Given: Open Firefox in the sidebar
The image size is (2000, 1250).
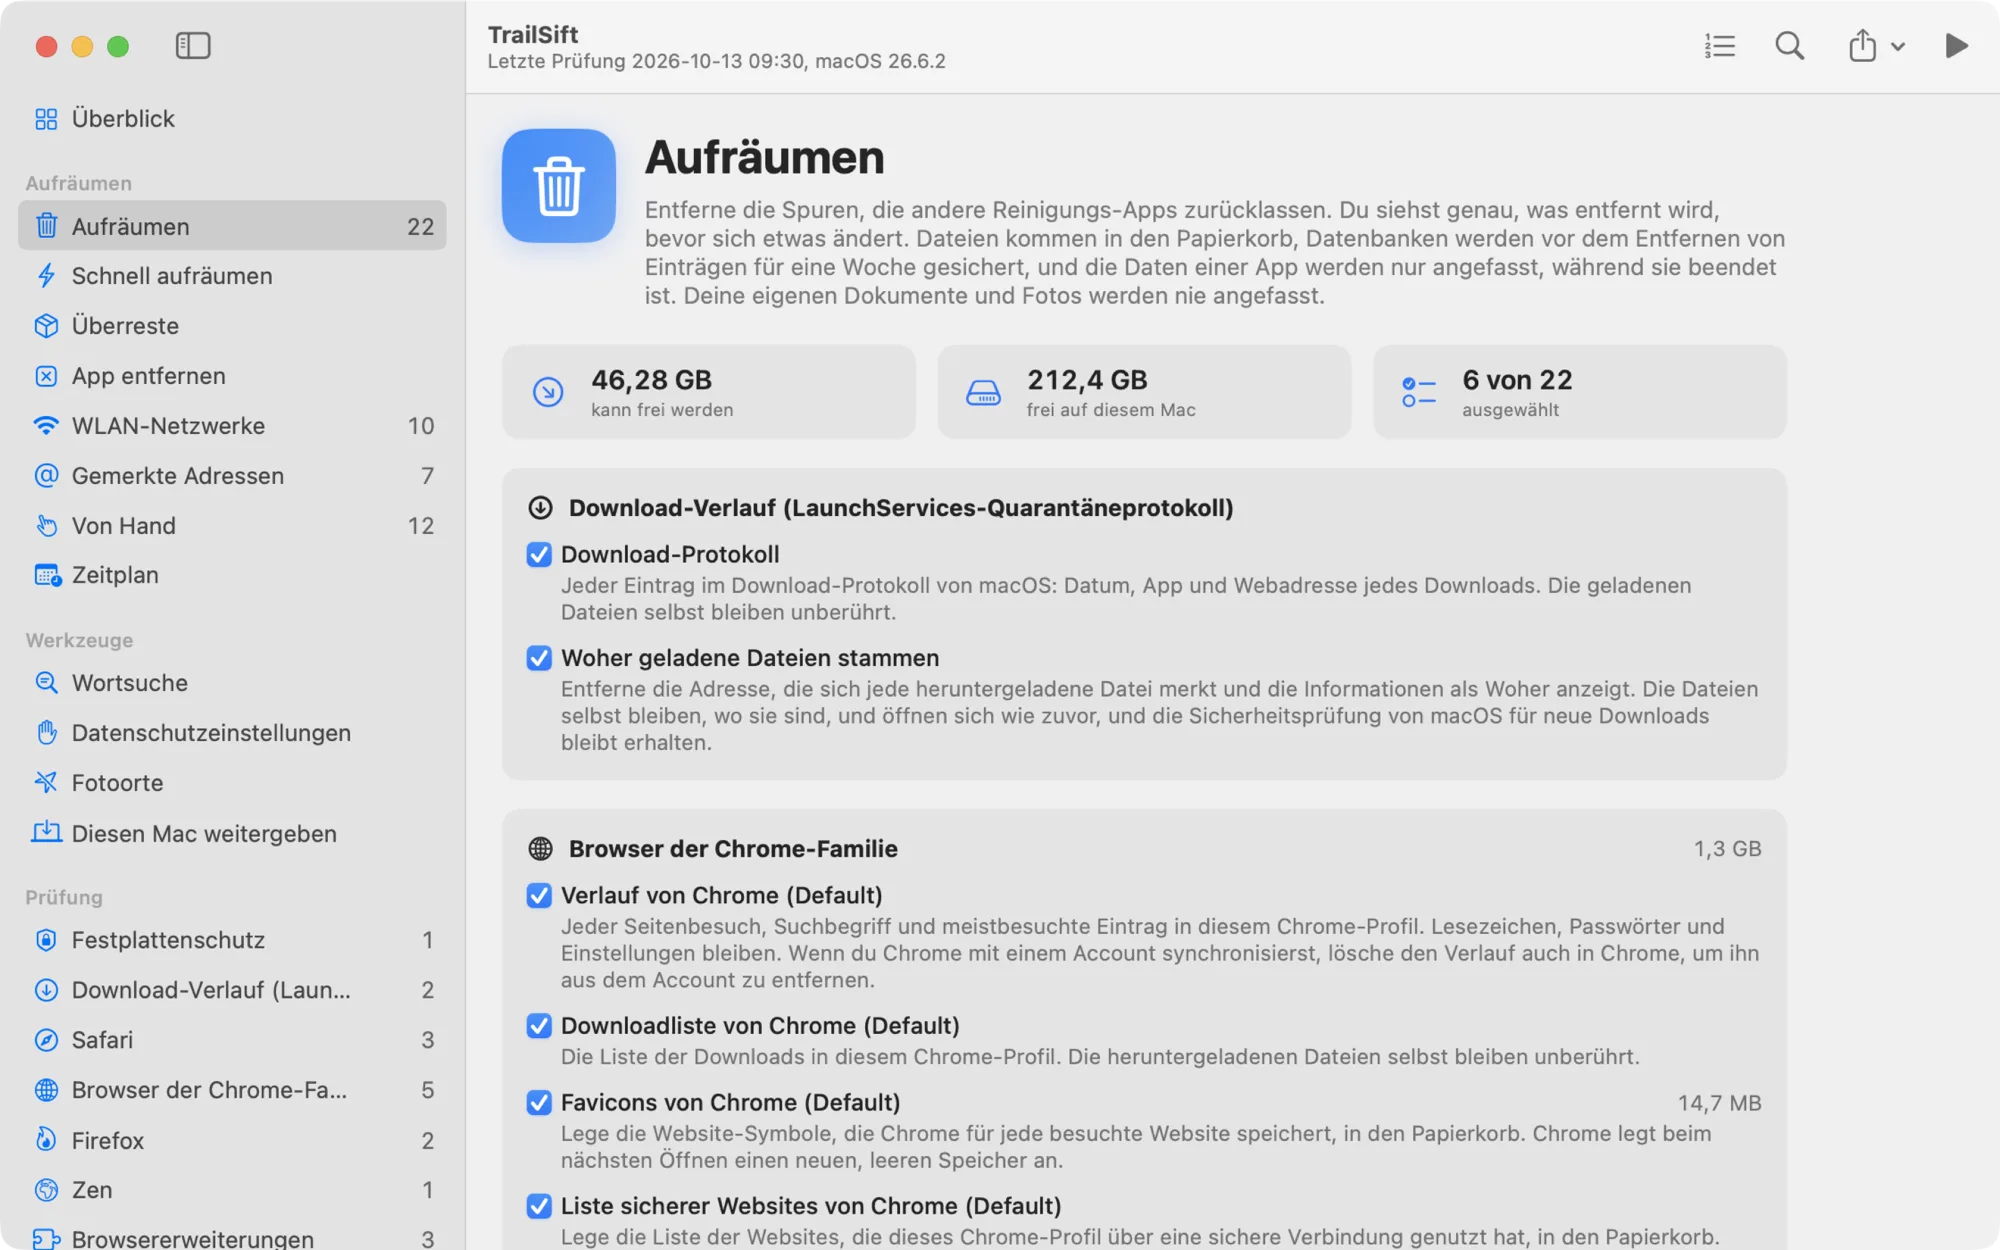Looking at the screenshot, I should pyautogui.click(x=232, y=1140).
